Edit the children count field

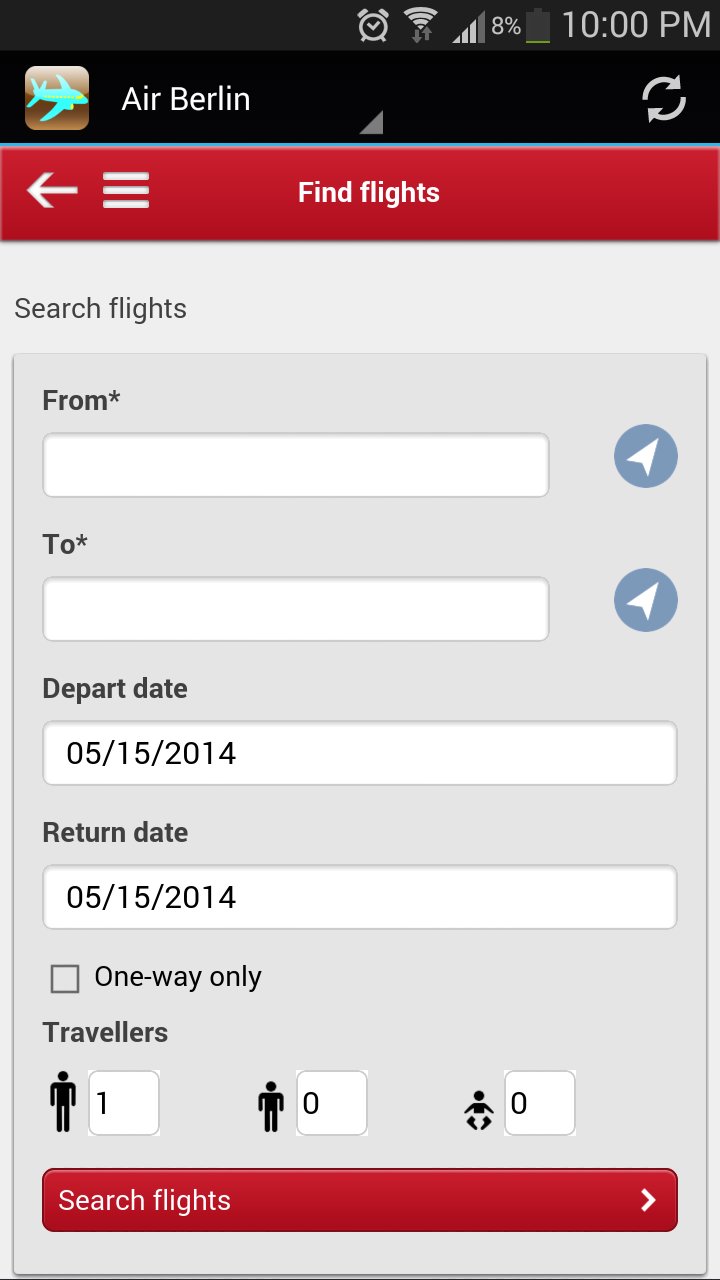(332, 1103)
